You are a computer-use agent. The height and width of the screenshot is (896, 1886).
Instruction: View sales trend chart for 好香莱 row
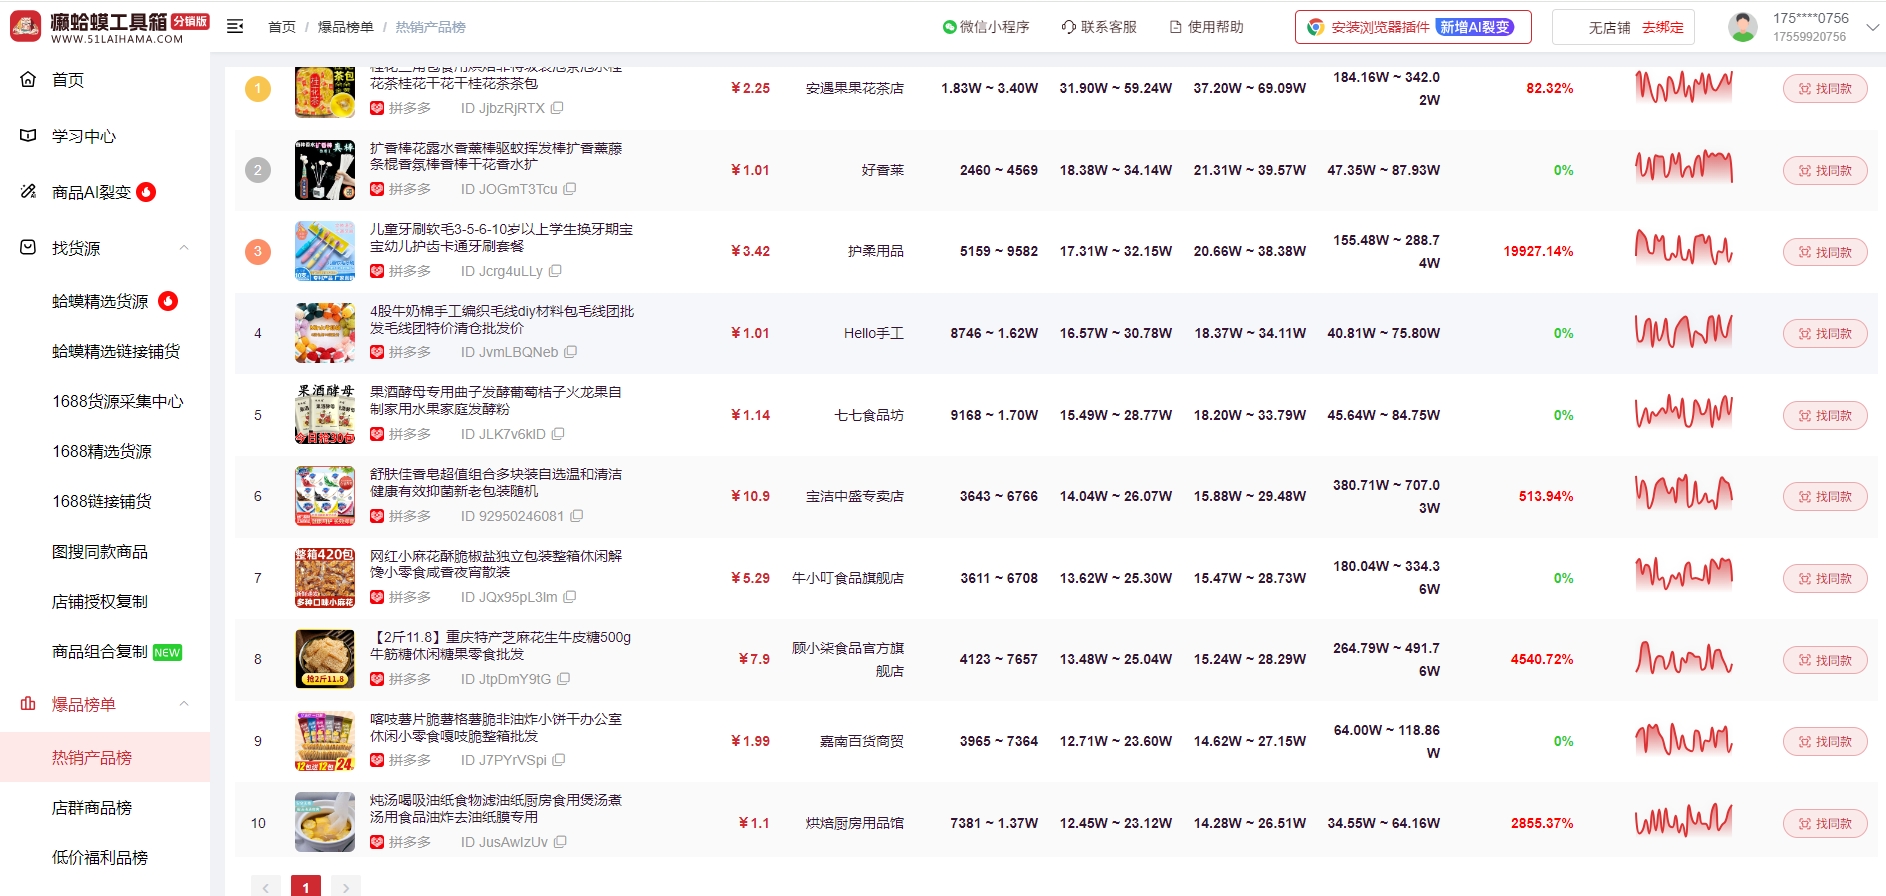[1684, 168]
